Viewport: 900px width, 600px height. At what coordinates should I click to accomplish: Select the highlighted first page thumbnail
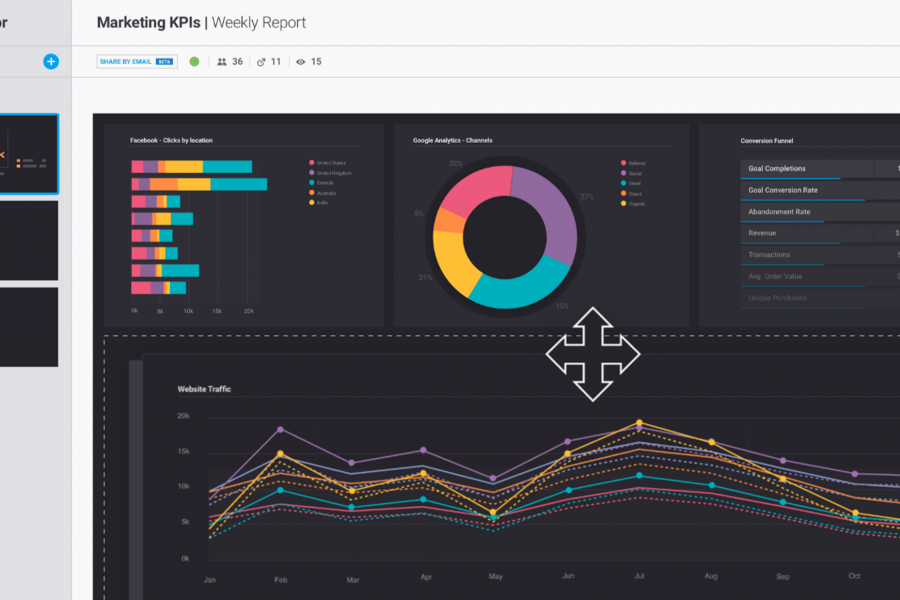(29, 154)
